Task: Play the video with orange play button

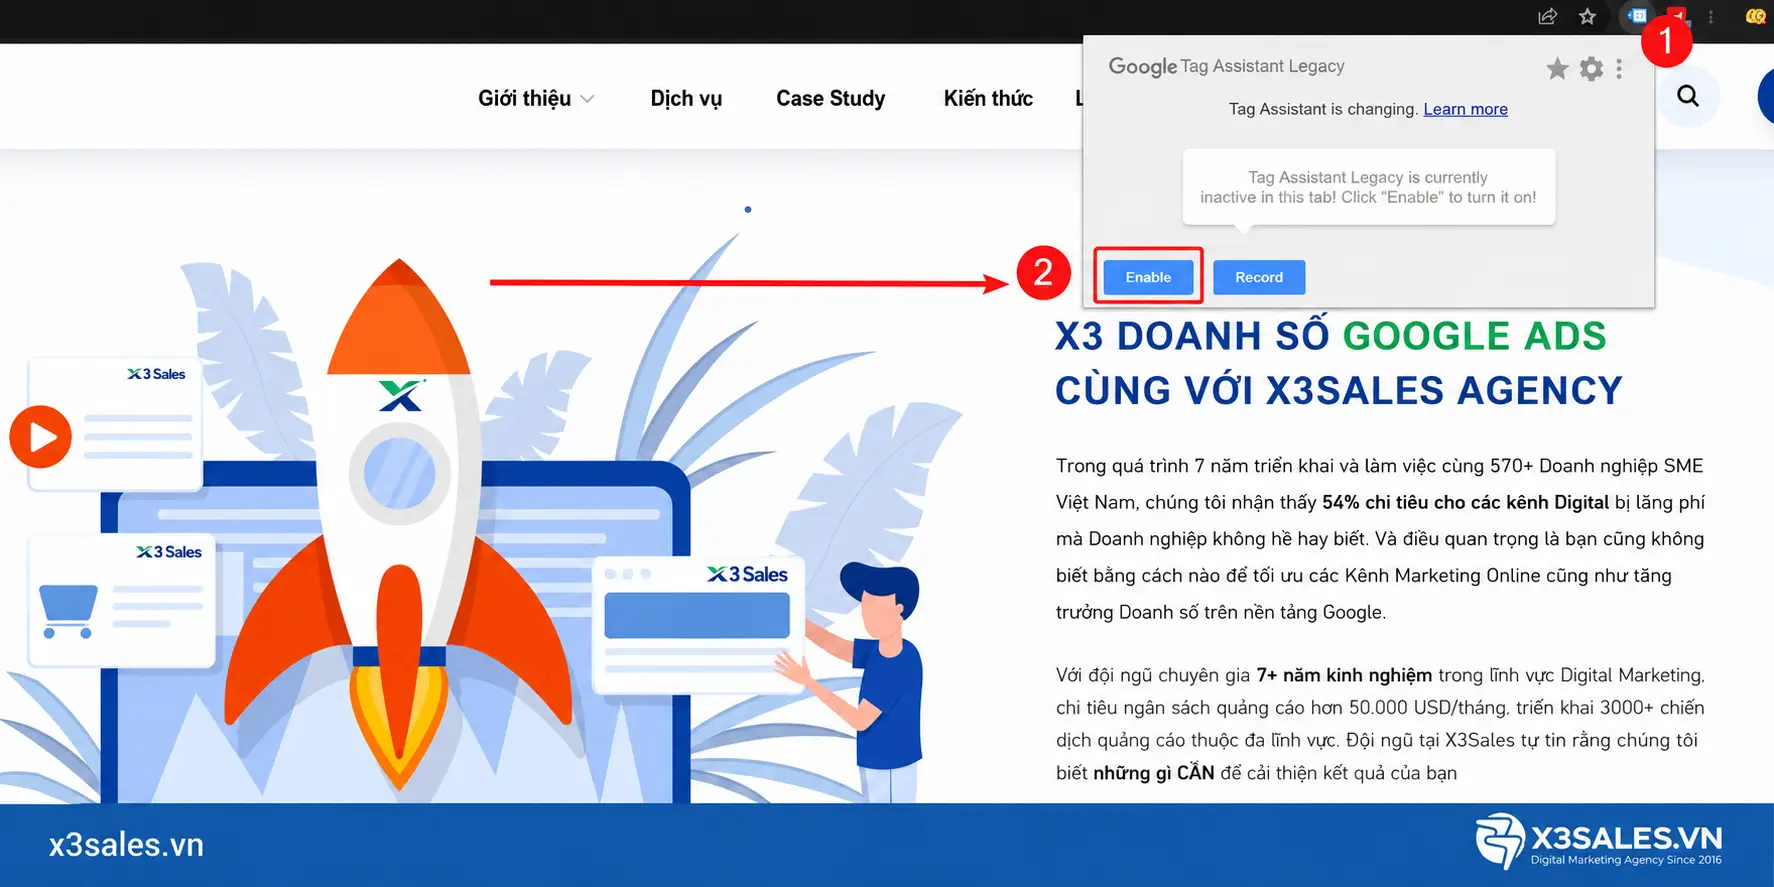Action: coord(41,437)
